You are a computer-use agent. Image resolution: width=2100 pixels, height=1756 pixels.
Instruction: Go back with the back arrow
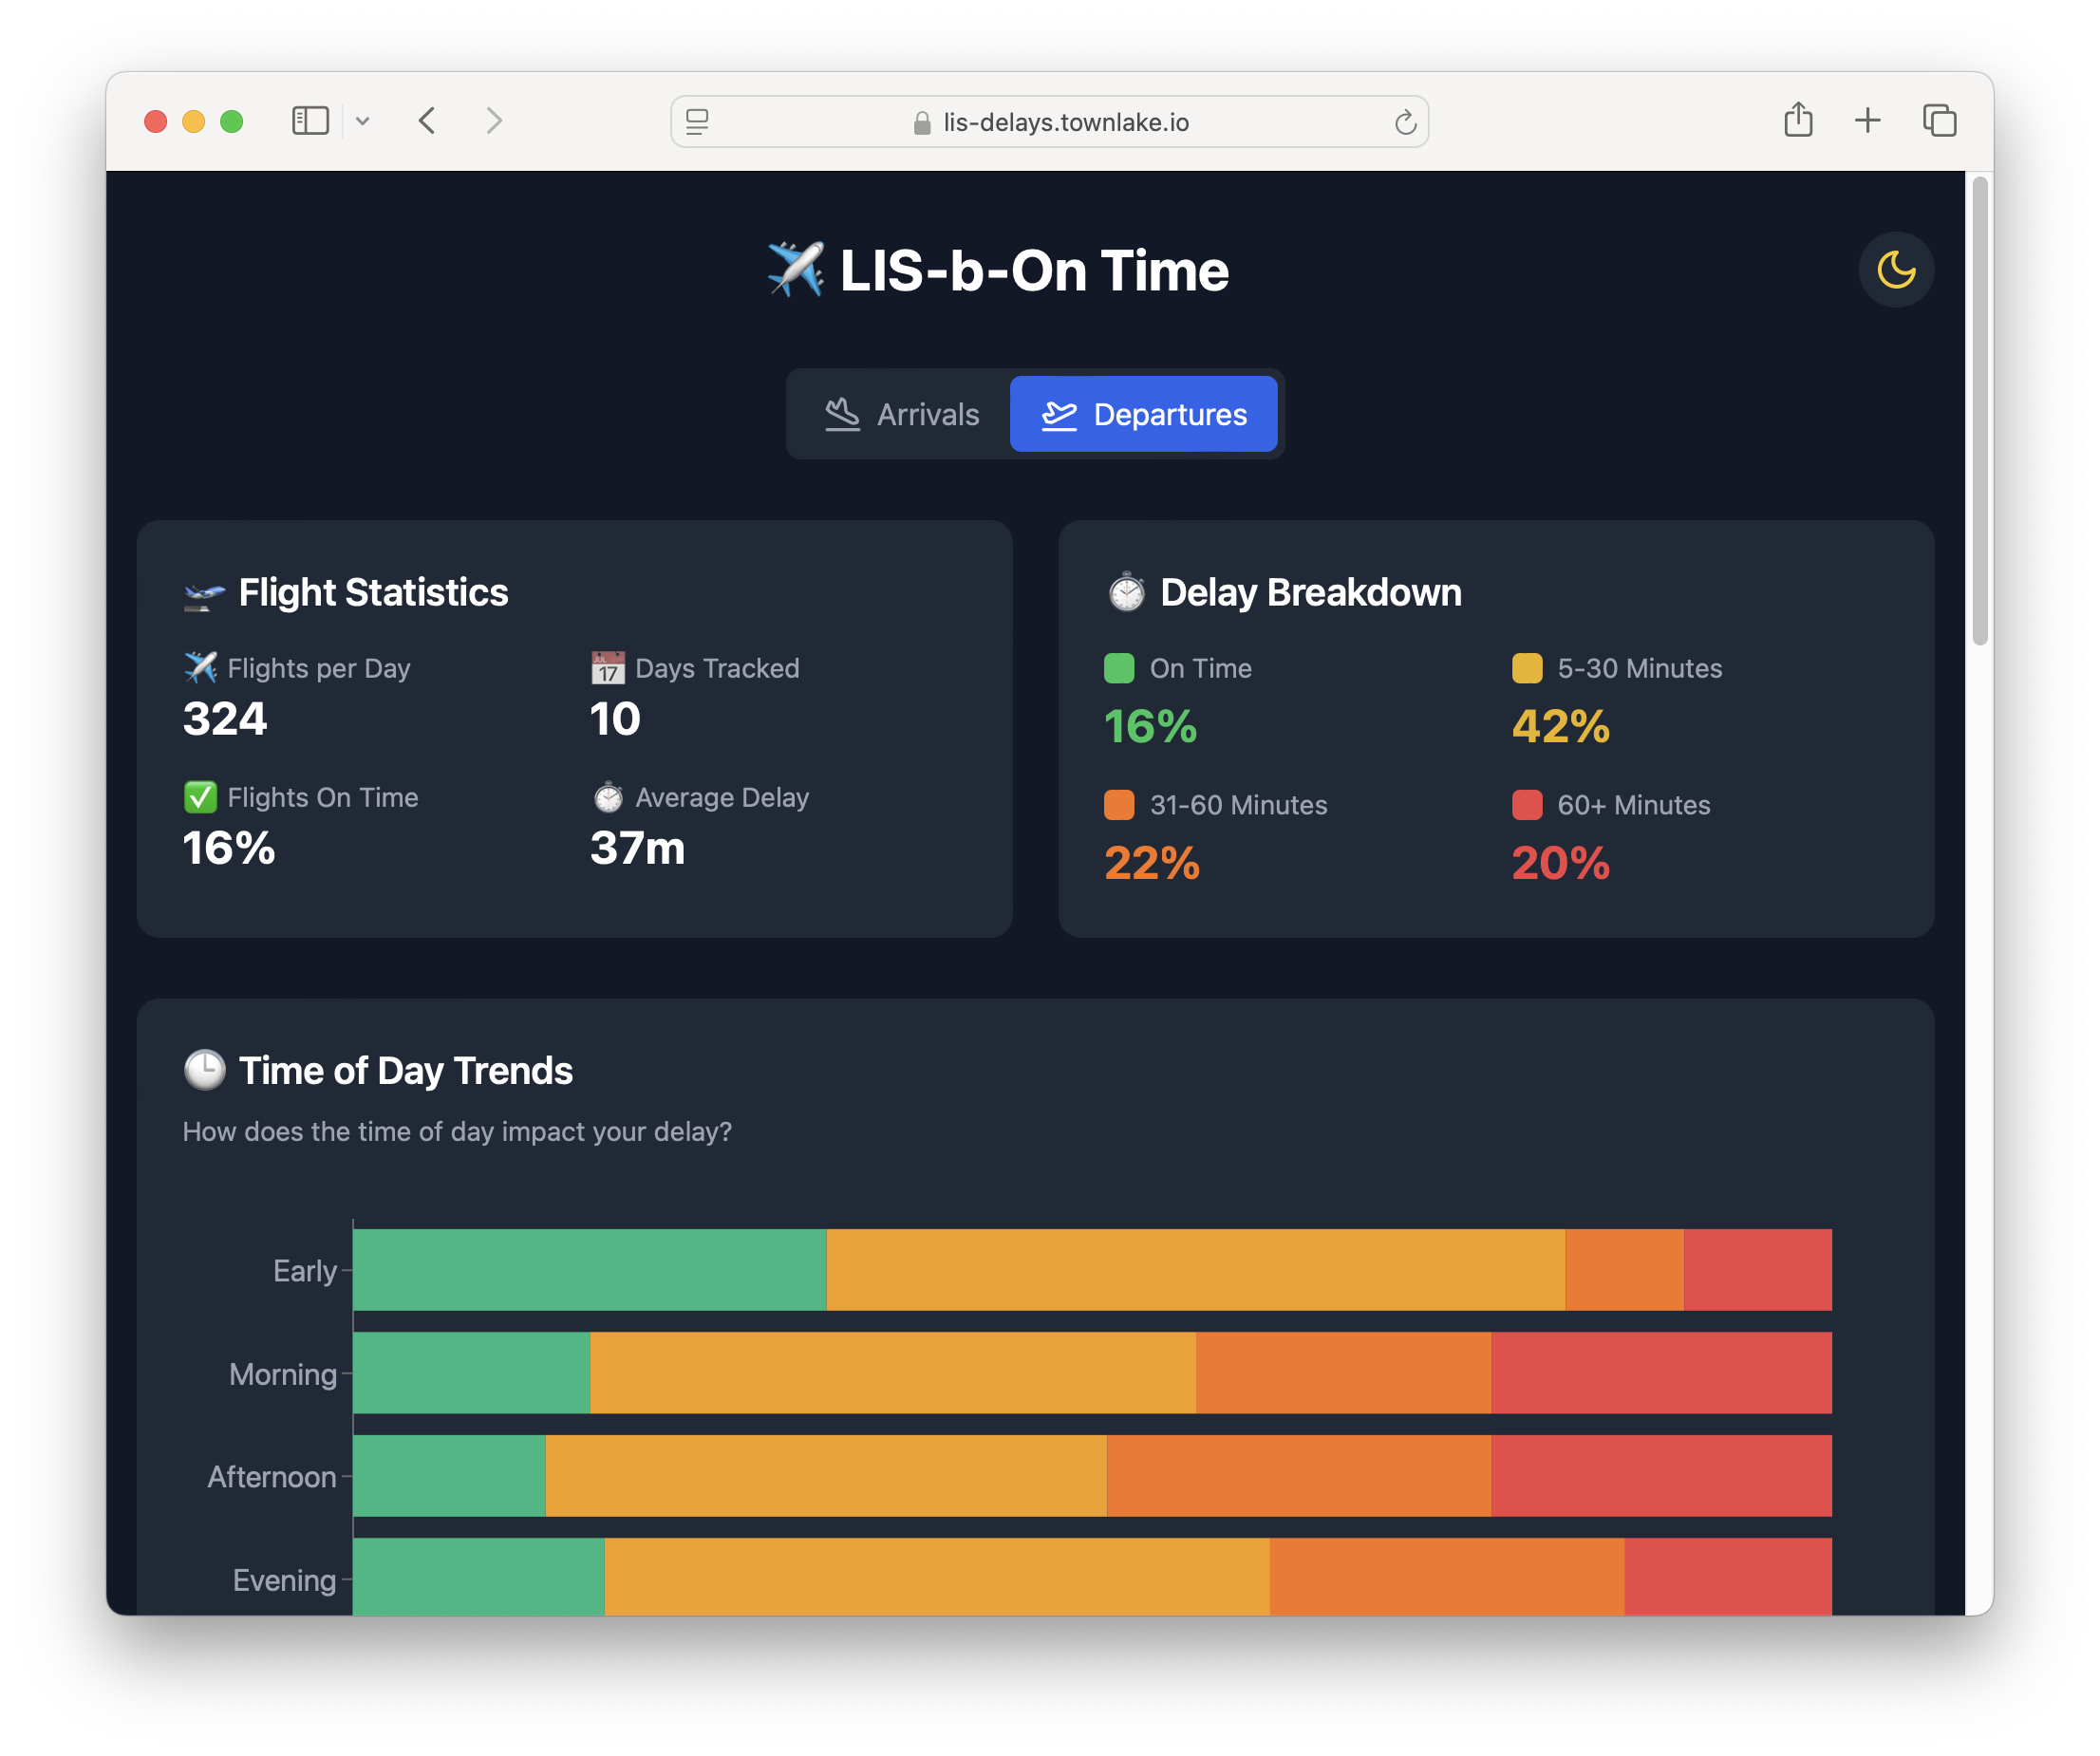click(x=427, y=121)
